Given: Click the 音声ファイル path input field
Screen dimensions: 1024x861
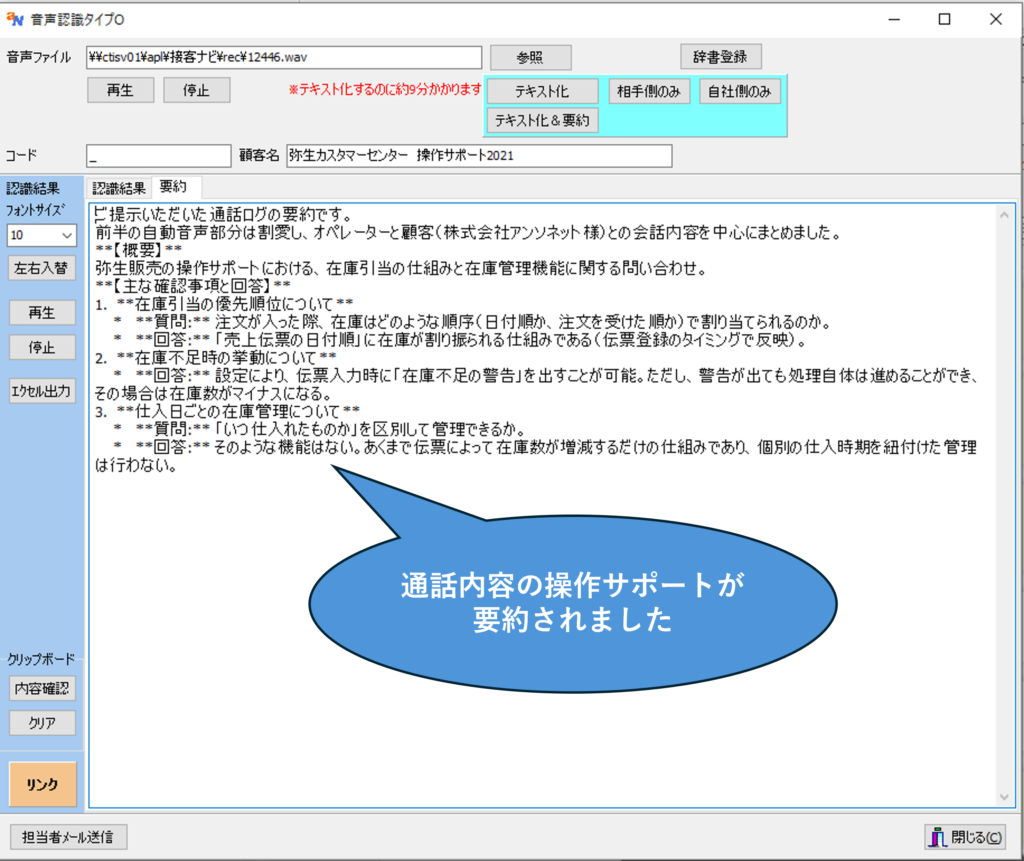Looking at the screenshot, I should click(284, 57).
